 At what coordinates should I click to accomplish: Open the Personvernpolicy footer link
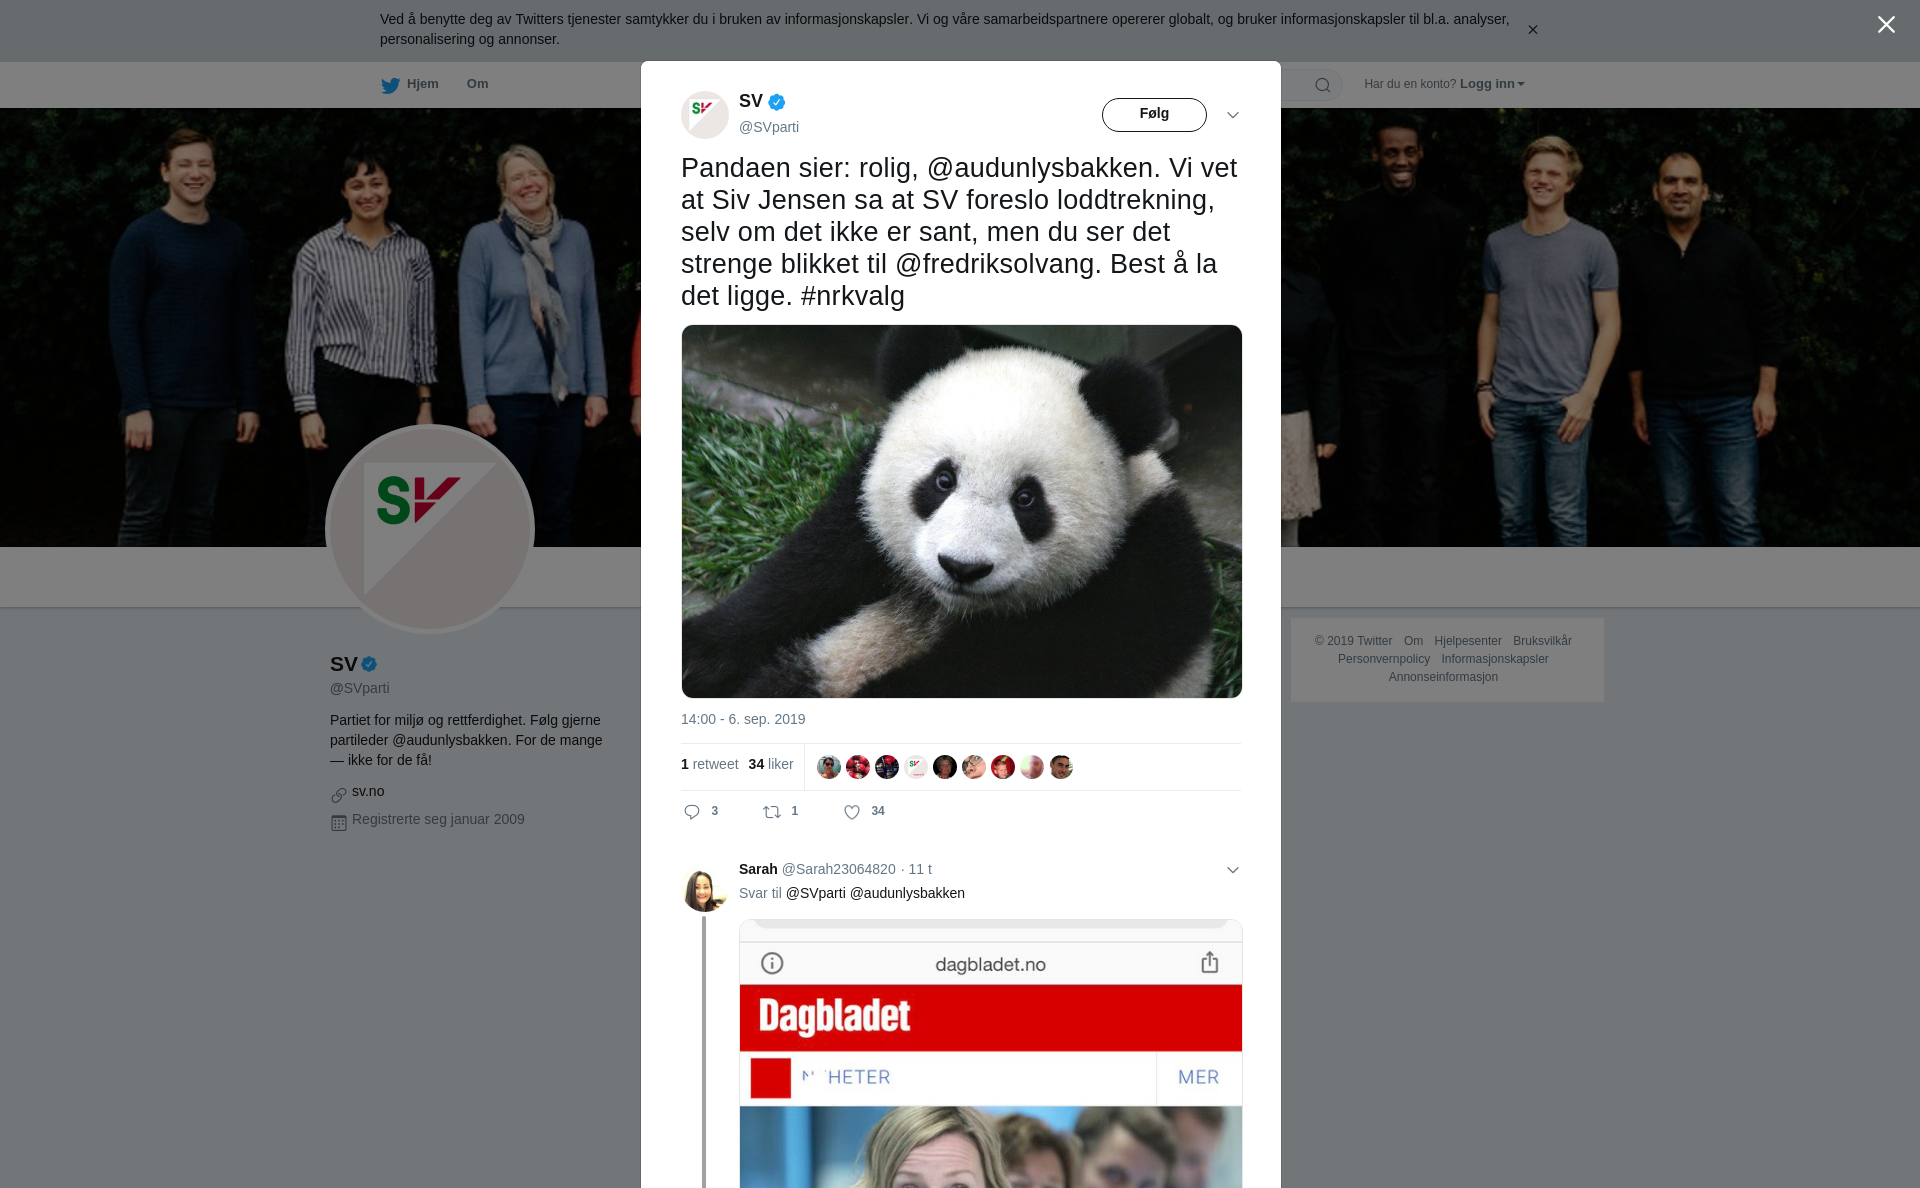tap(1384, 659)
